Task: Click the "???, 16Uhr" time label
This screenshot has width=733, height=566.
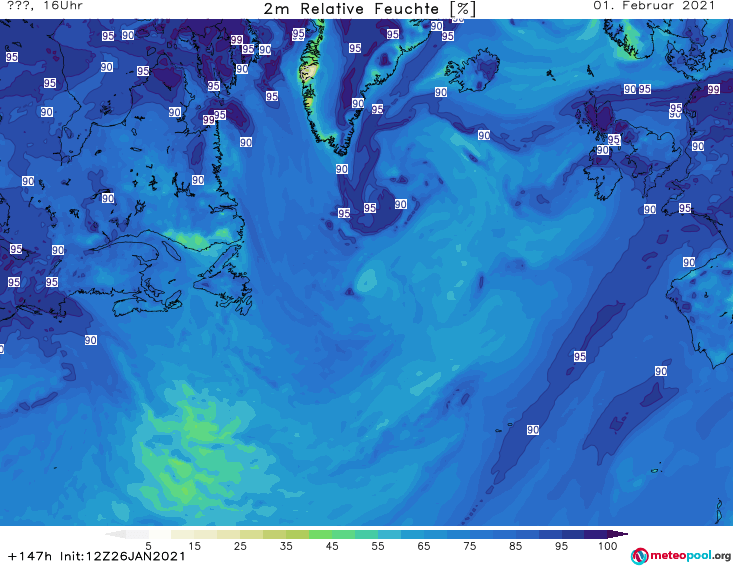Action: pyautogui.click(x=44, y=6)
